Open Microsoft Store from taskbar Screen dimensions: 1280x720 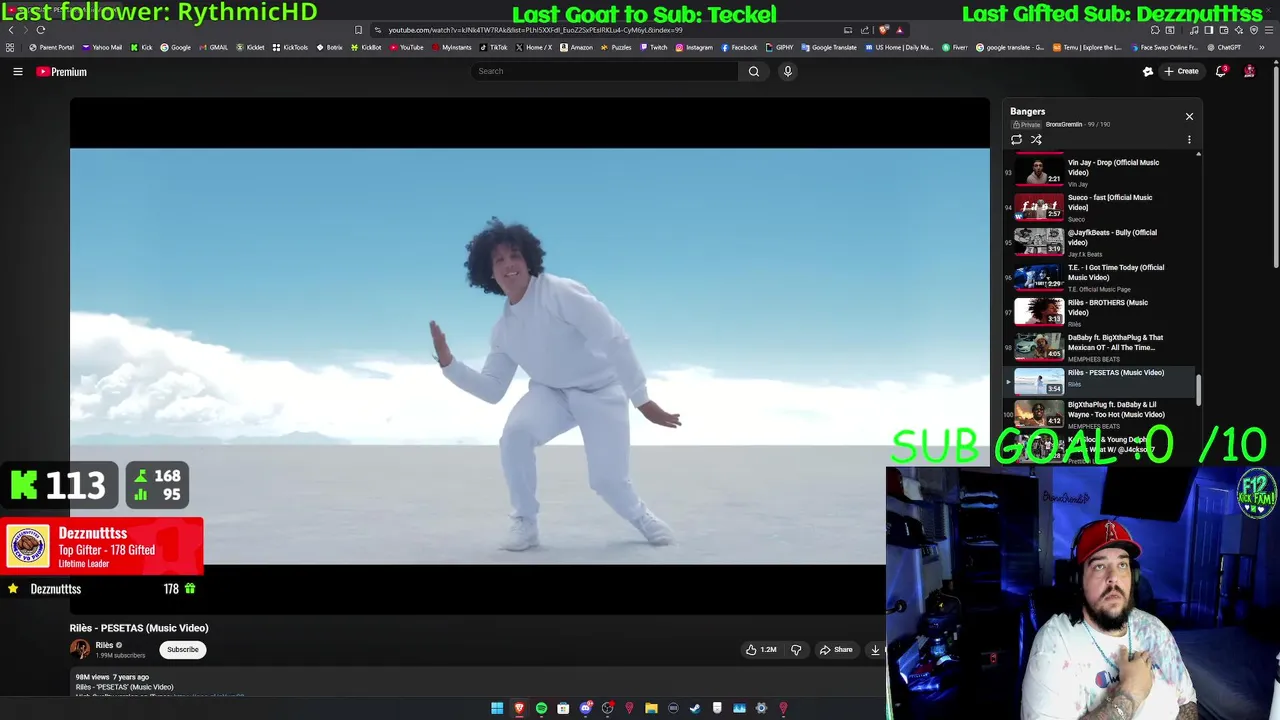pos(563,708)
